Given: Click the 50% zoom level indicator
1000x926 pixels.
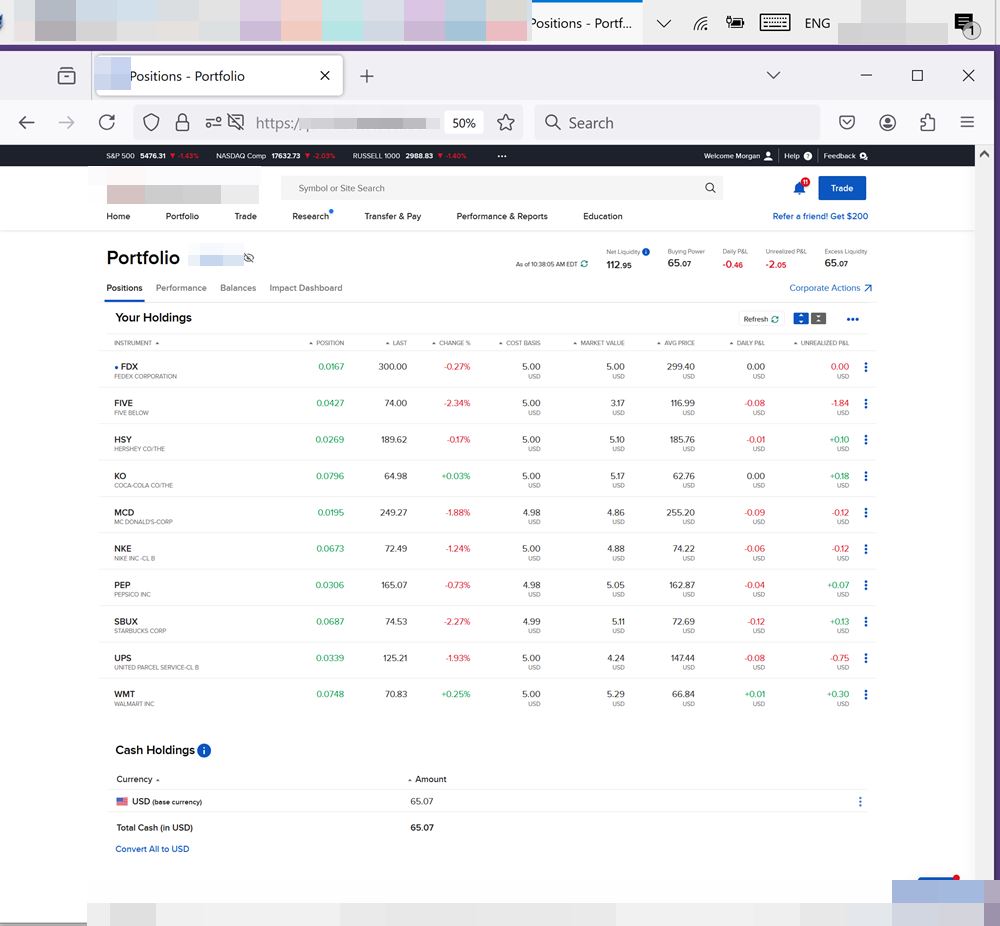Looking at the screenshot, I should 464,123.
